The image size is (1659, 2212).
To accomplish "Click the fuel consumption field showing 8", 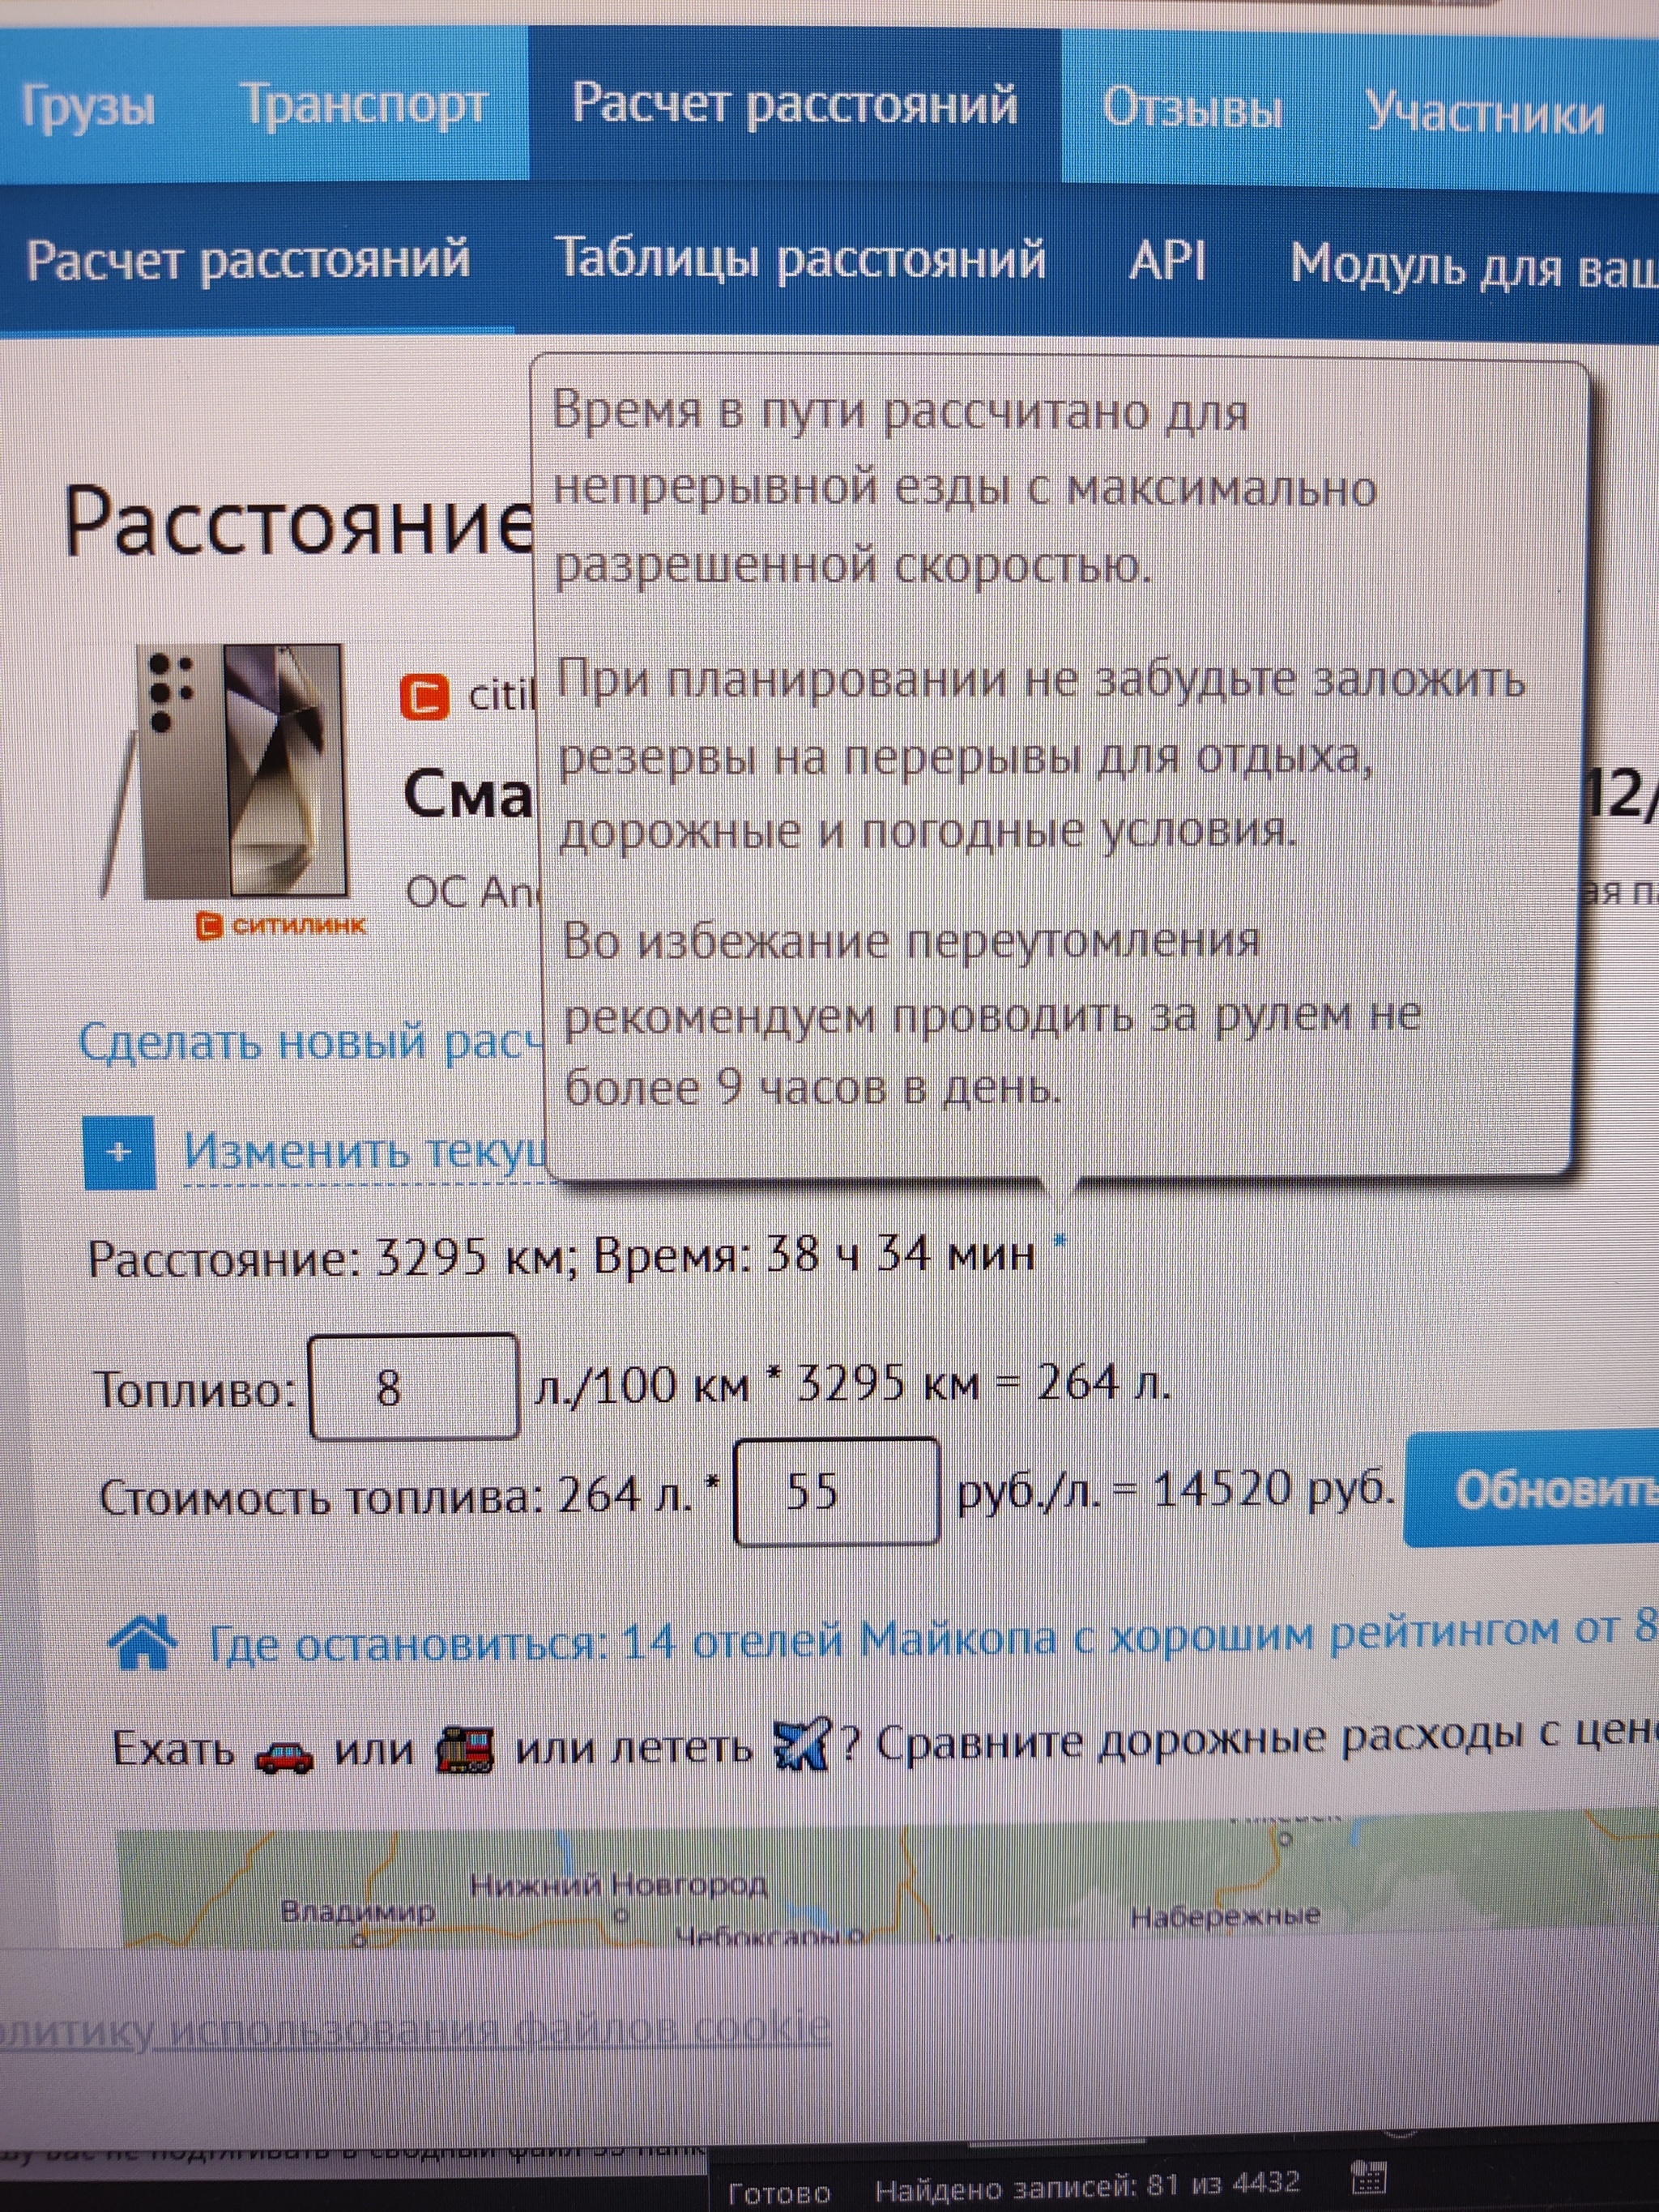I will (x=413, y=1388).
